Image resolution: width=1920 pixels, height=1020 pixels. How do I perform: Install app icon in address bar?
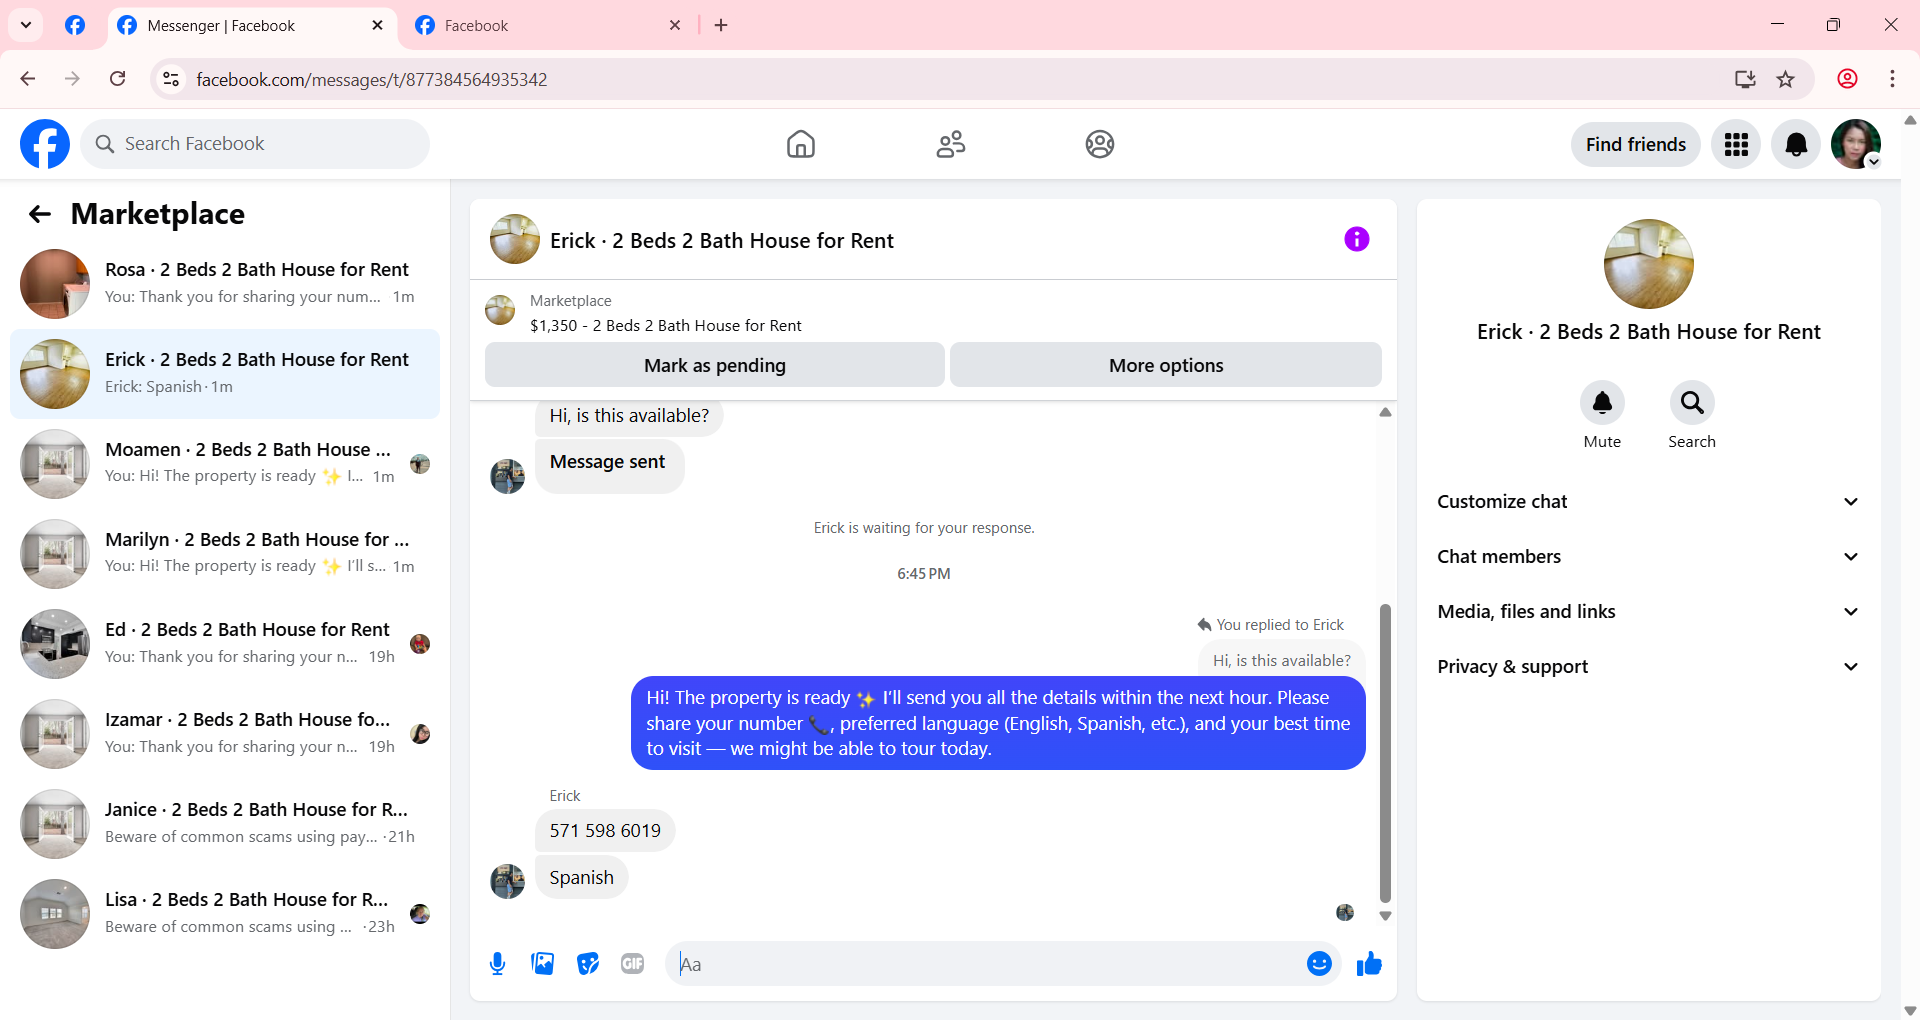(1745, 79)
